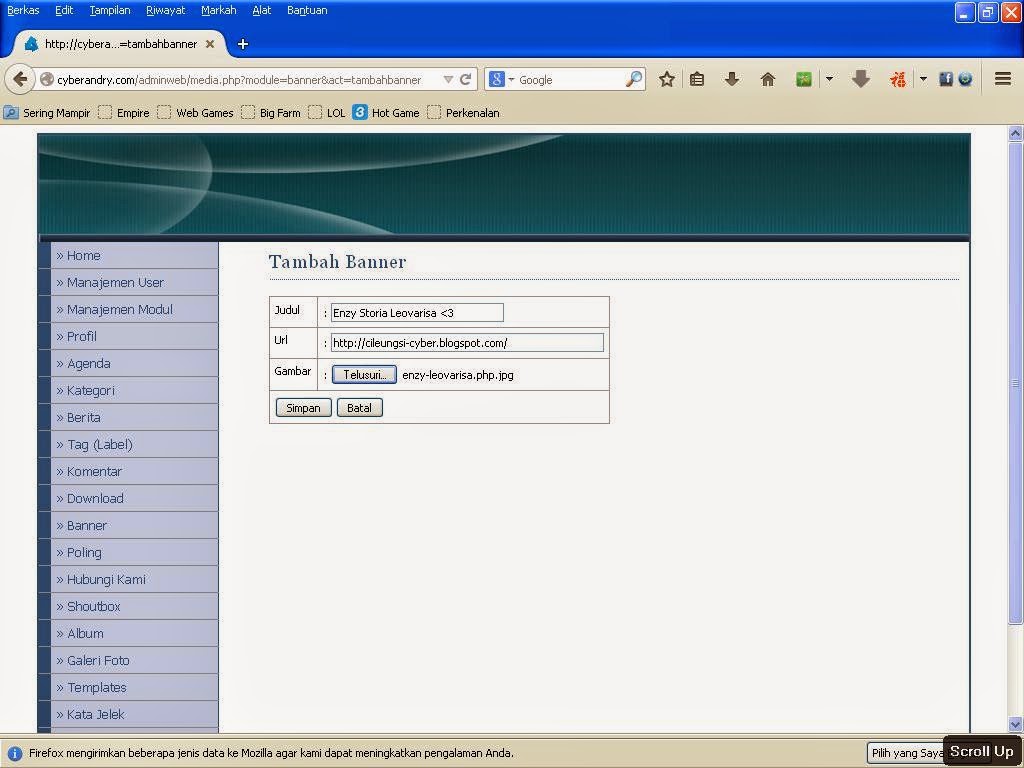Screen dimensions: 1024x768
Task: Click the green addon icon in the toolbar
Action: coord(803,80)
